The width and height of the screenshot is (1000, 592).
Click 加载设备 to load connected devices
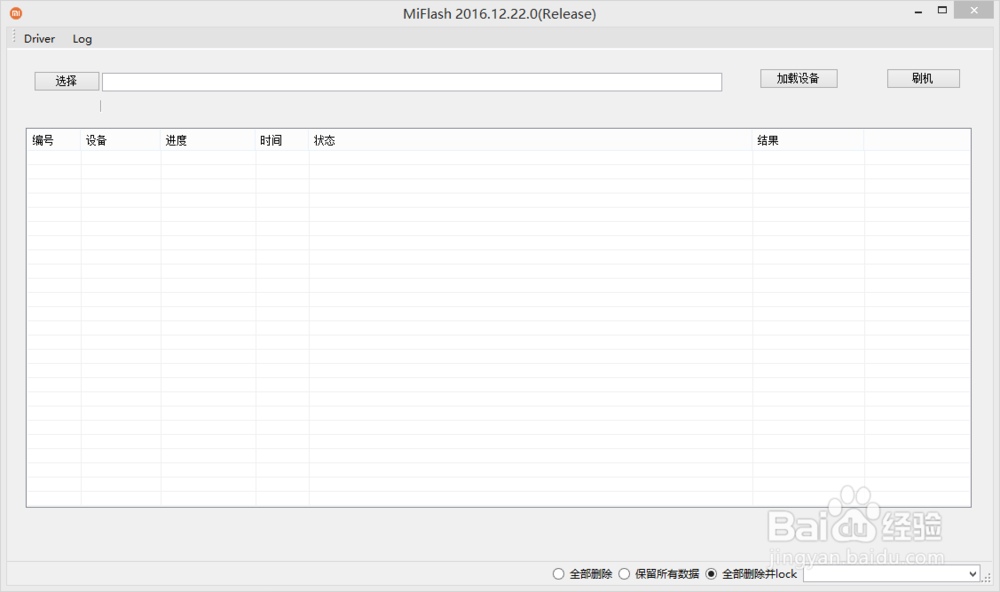798,77
